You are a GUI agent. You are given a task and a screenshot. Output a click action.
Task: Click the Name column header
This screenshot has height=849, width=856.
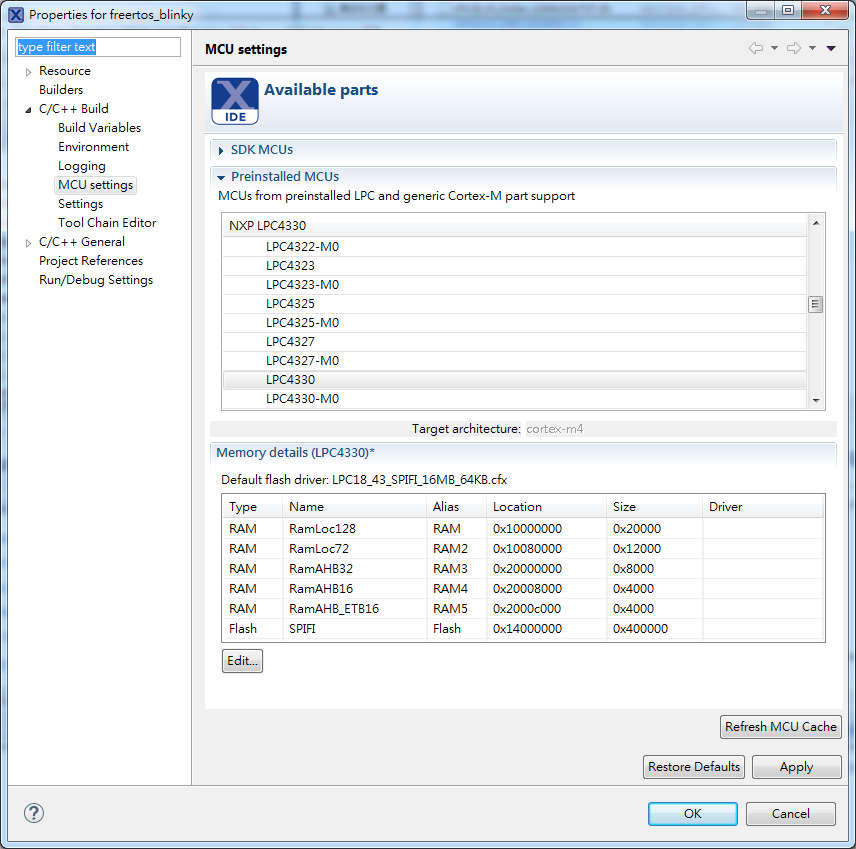[x=354, y=507]
